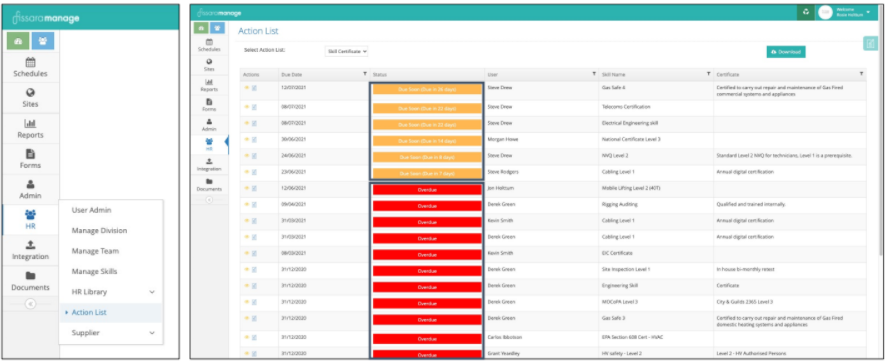Open Schedules calendar icon in large sidebar
This screenshot has width=888, height=363.
[31, 63]
